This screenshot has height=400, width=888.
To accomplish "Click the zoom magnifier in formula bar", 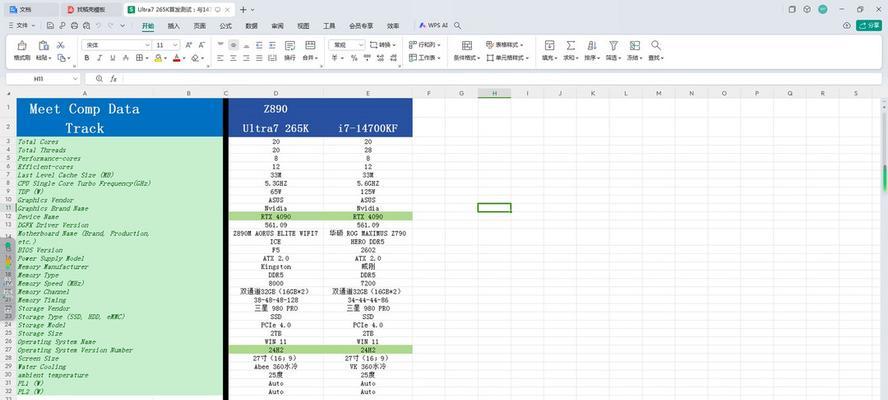I will click(x=99, y=79).
